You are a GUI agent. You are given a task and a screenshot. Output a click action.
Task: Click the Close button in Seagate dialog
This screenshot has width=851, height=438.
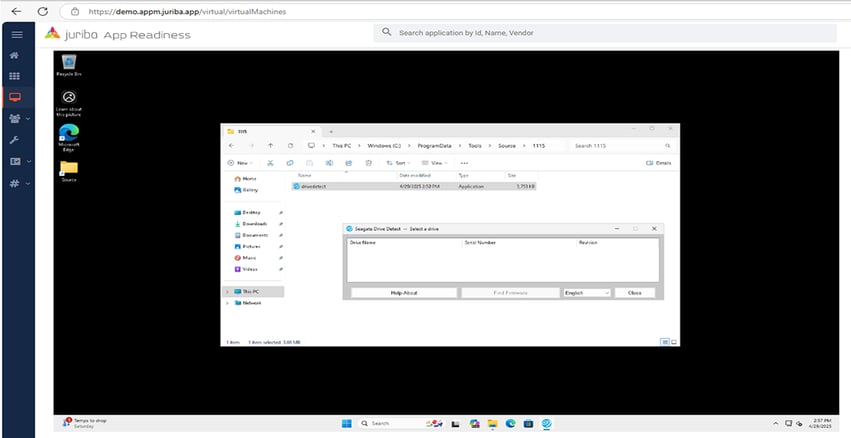(x=635, y=293)
